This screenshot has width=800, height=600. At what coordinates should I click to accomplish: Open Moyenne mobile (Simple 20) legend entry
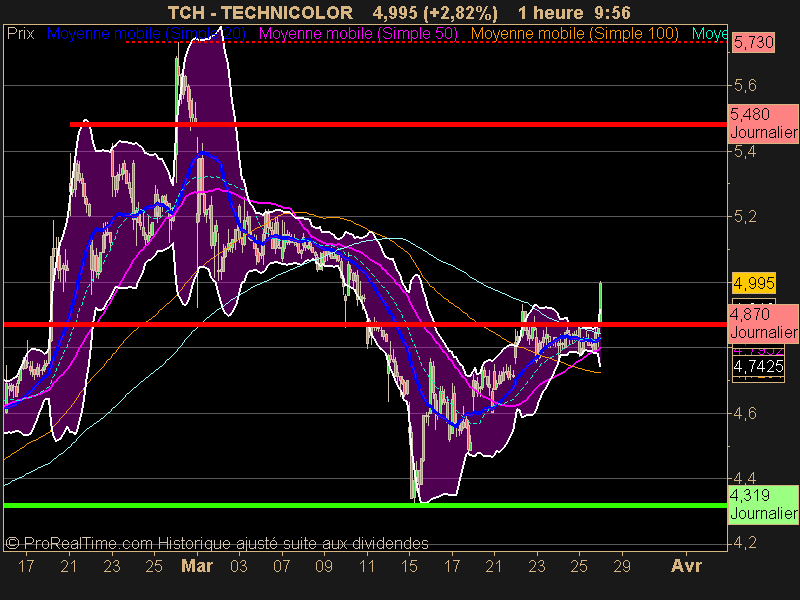coord(146,34)
